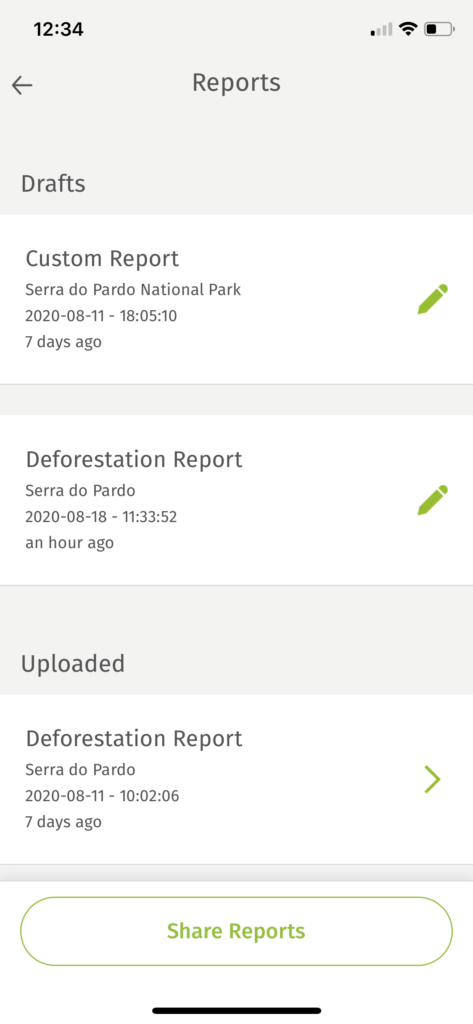The image size is (473, 1024).
Task: Tap the Uploaded section header
Action: click(73, 664)
